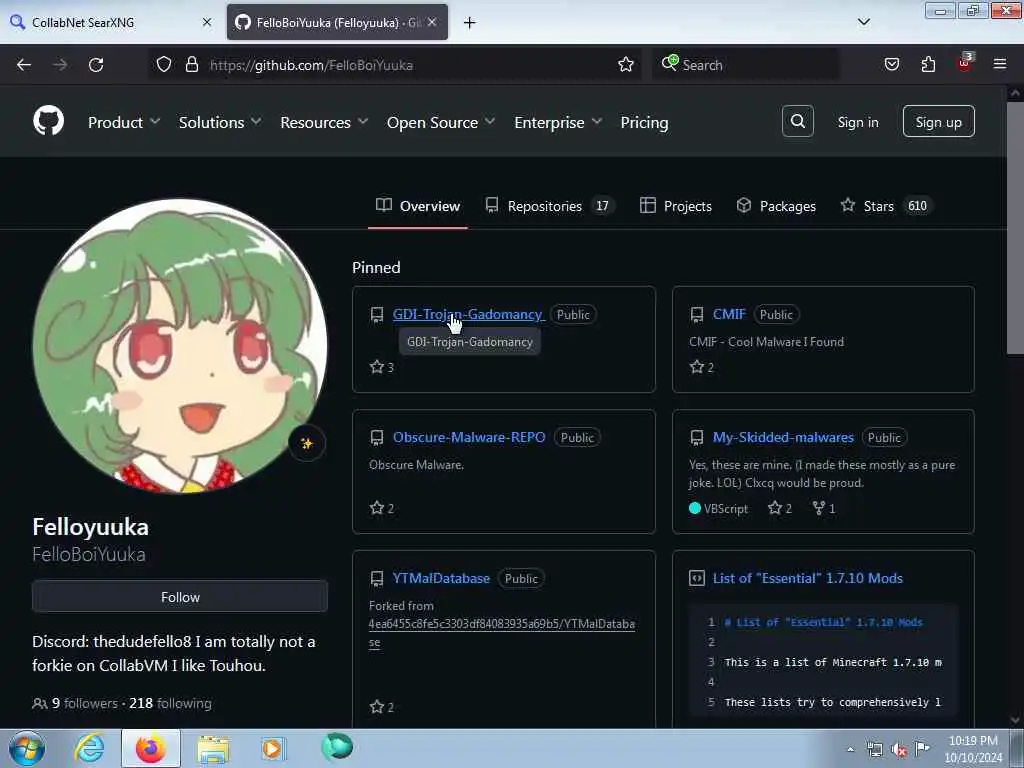The image size is (1024, 768).
Task: Click the Sign in link
Action: tap(857, 122)
